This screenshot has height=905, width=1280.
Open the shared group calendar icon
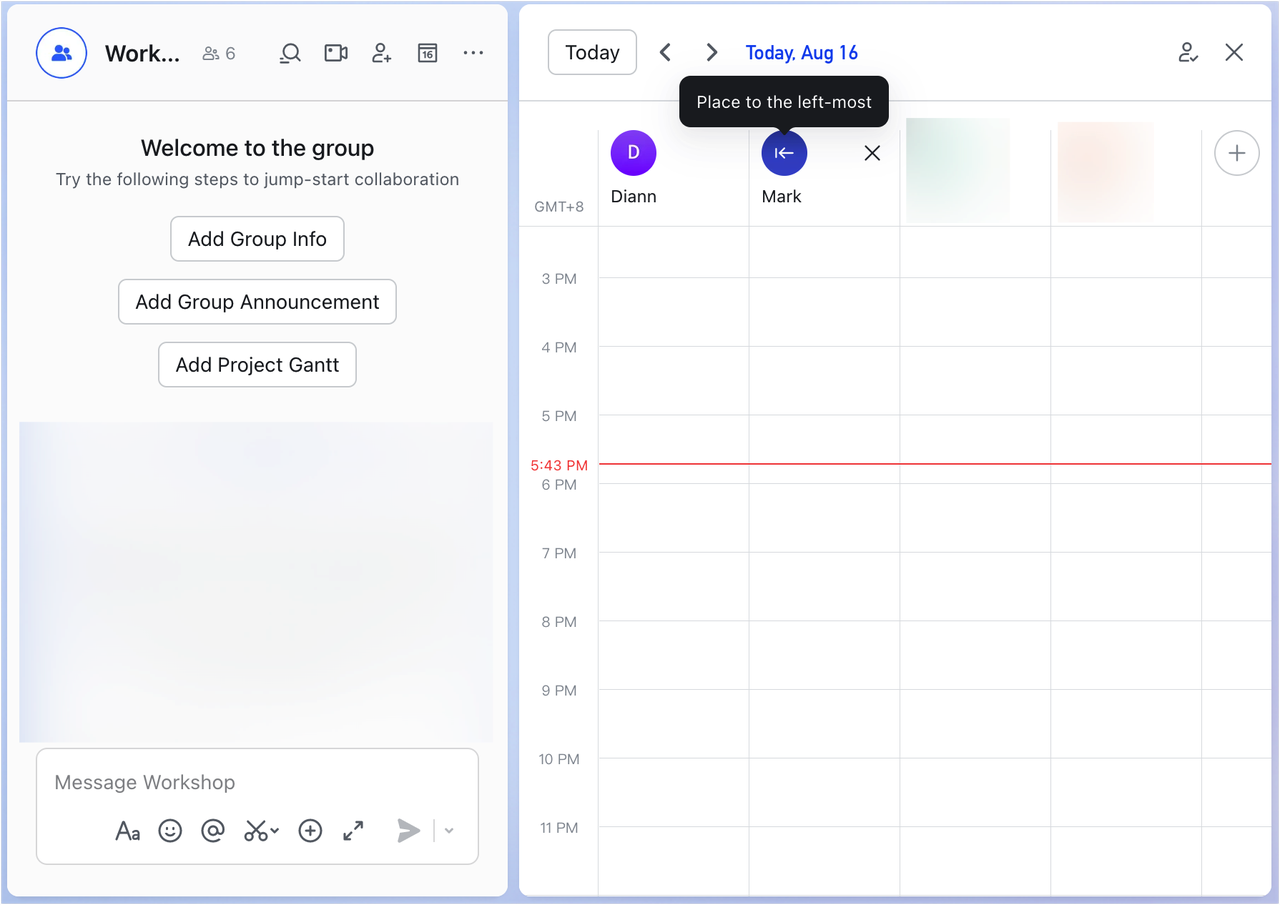[427, 53]
